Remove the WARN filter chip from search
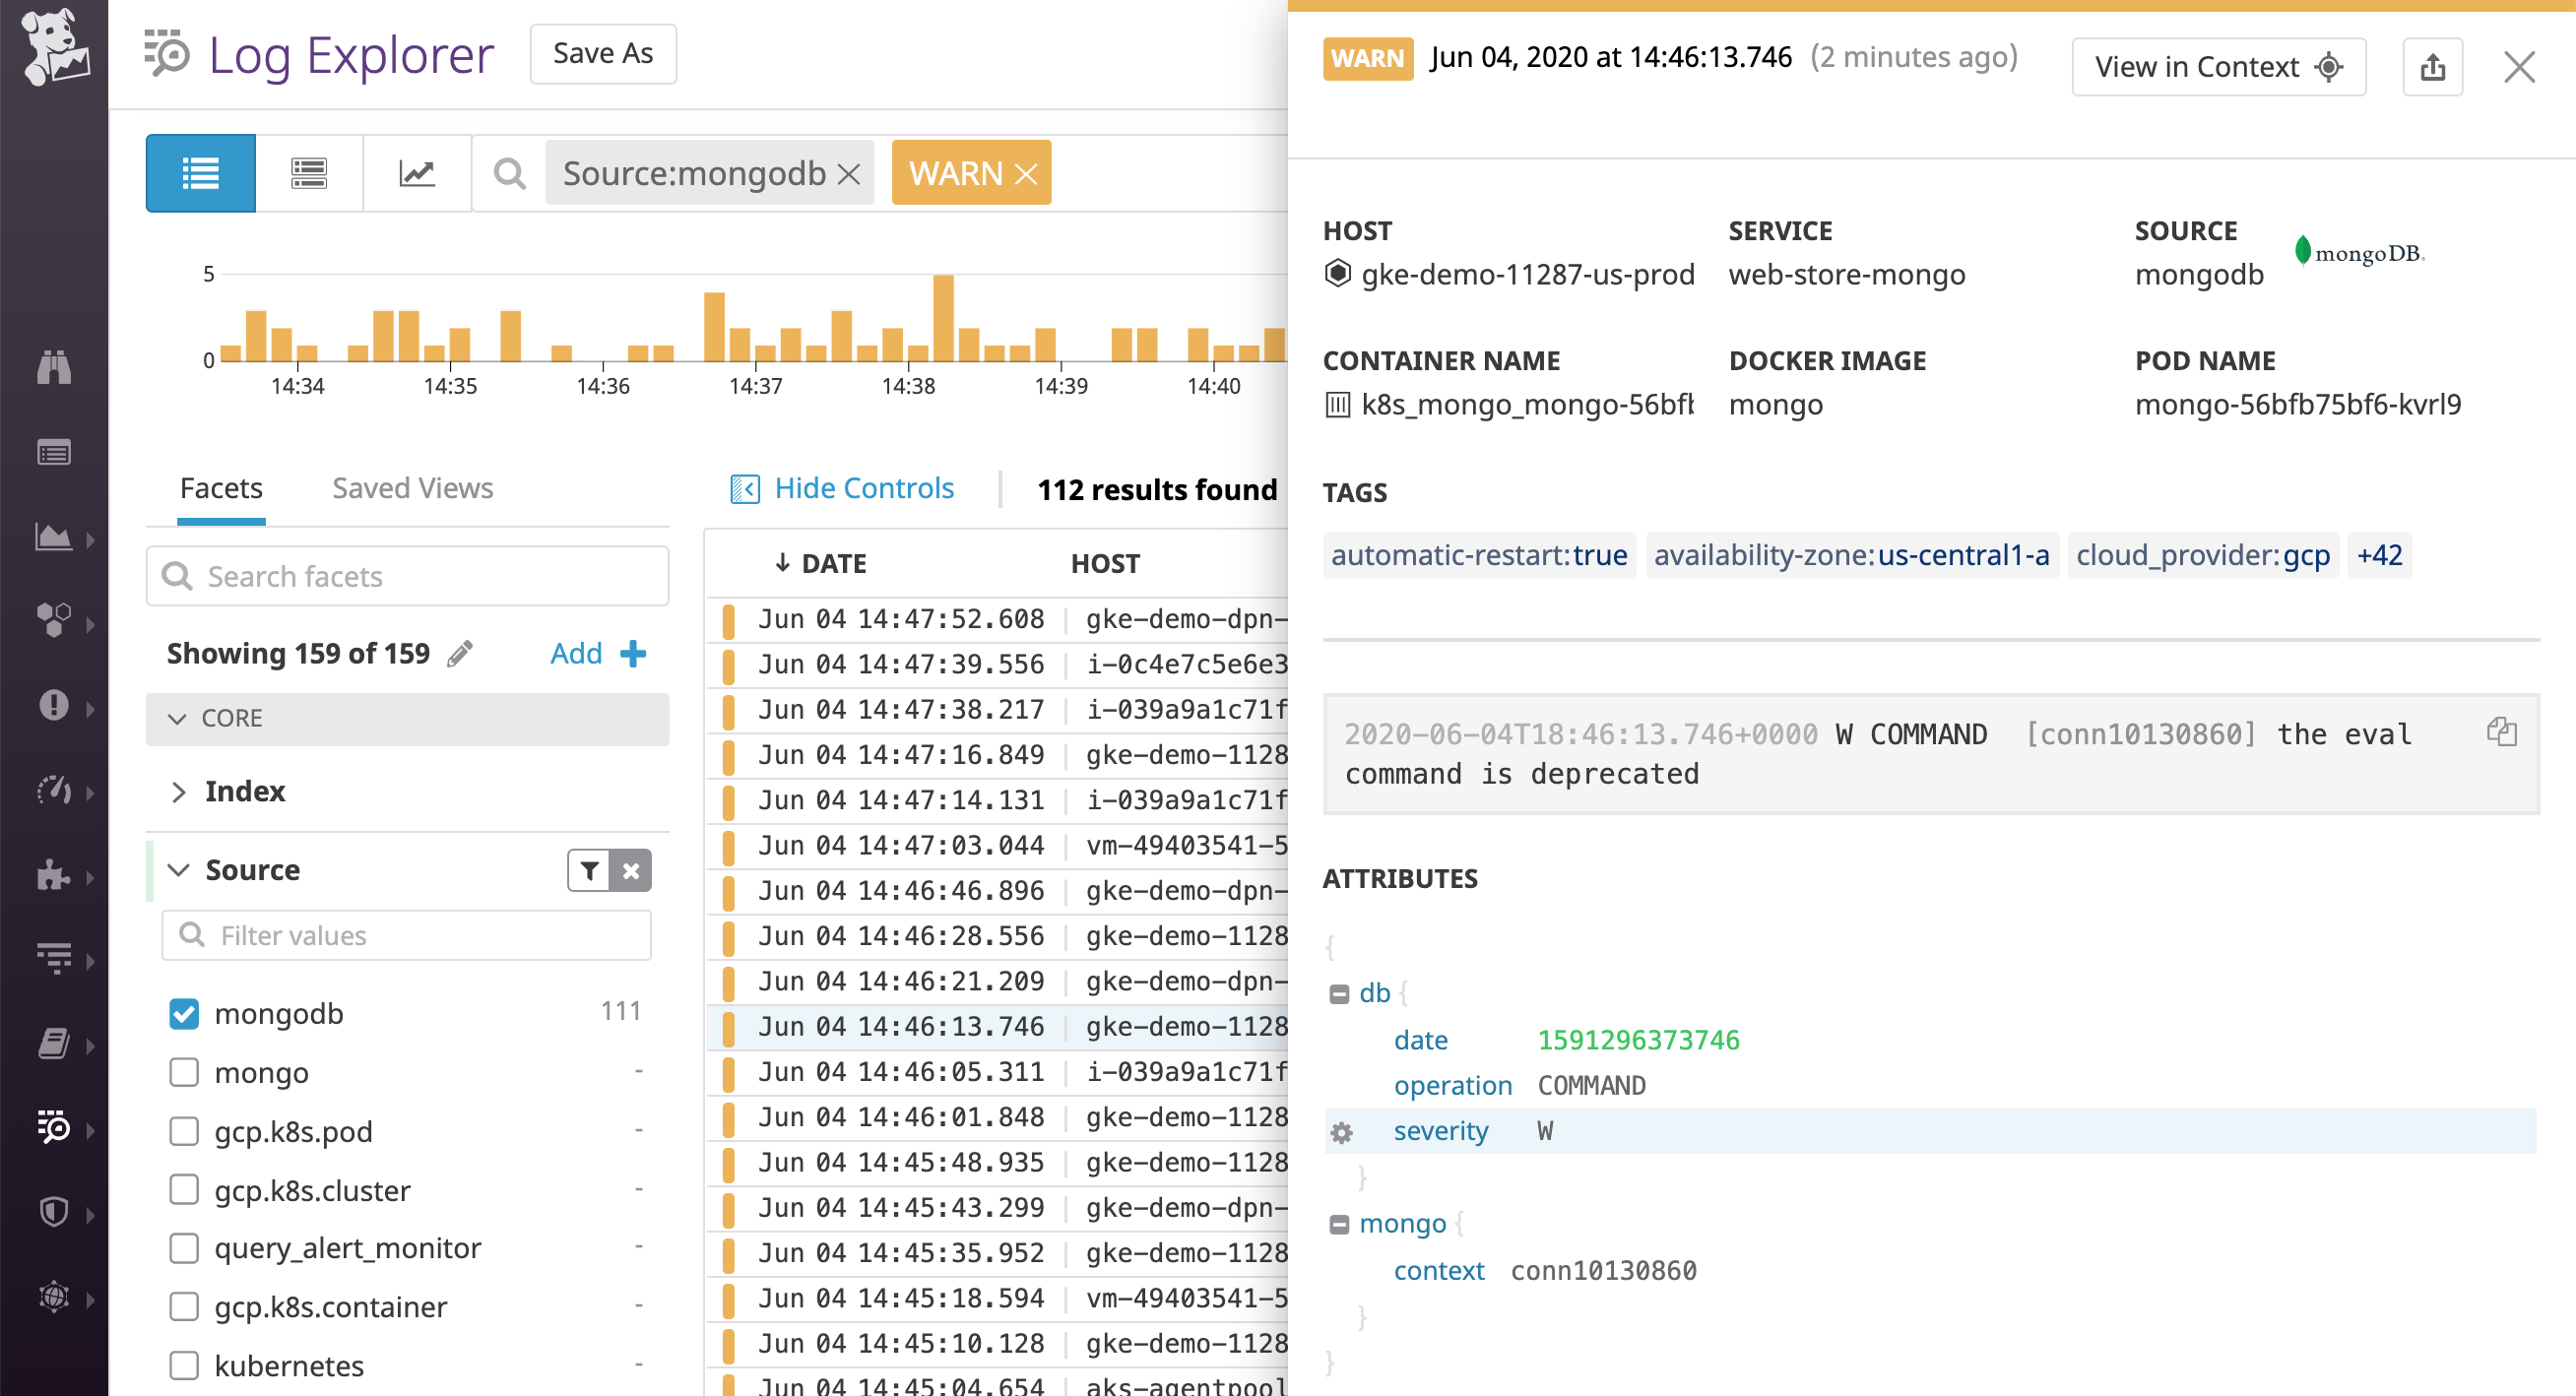The height and width of the screenshot is (1396, 2576). [1027, 172]
